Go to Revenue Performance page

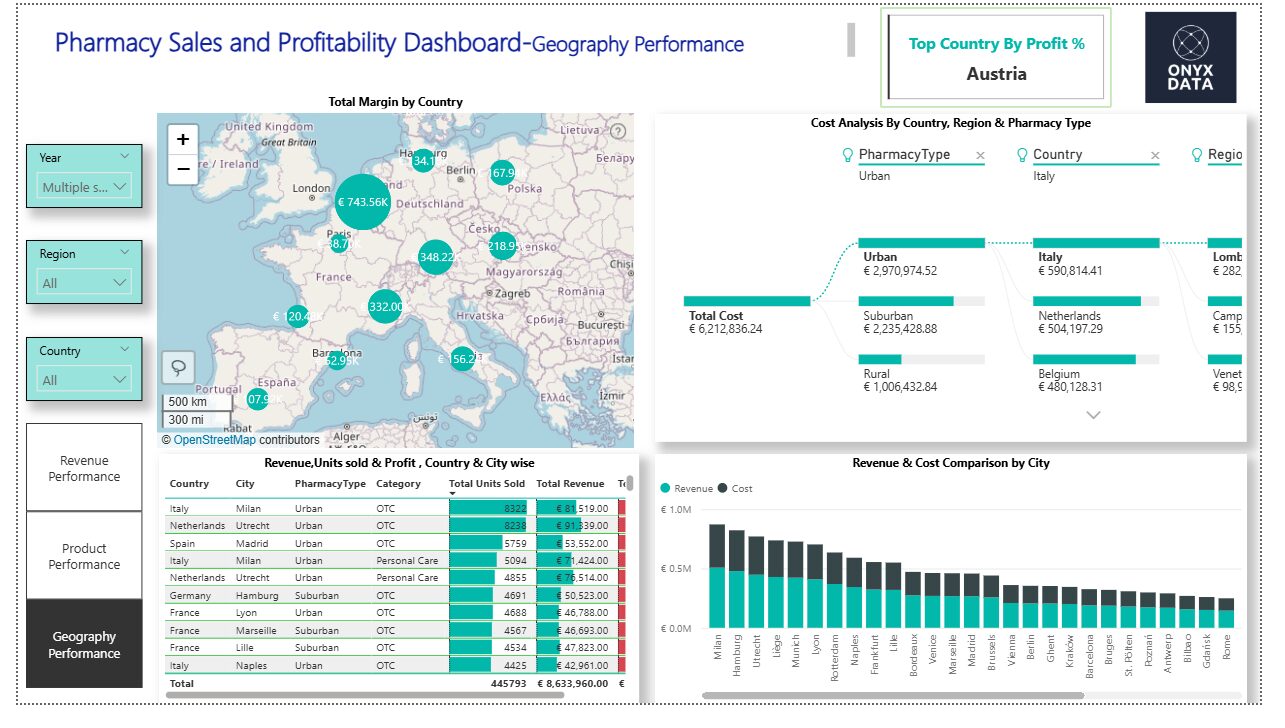click(84, 468)
